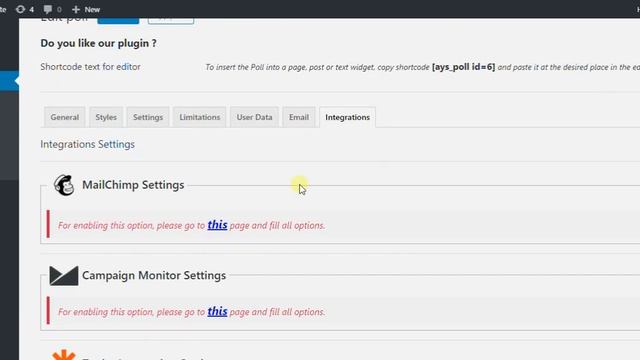
Task: Click the updates counter icon in admin bar
Action: pos(25,9)
